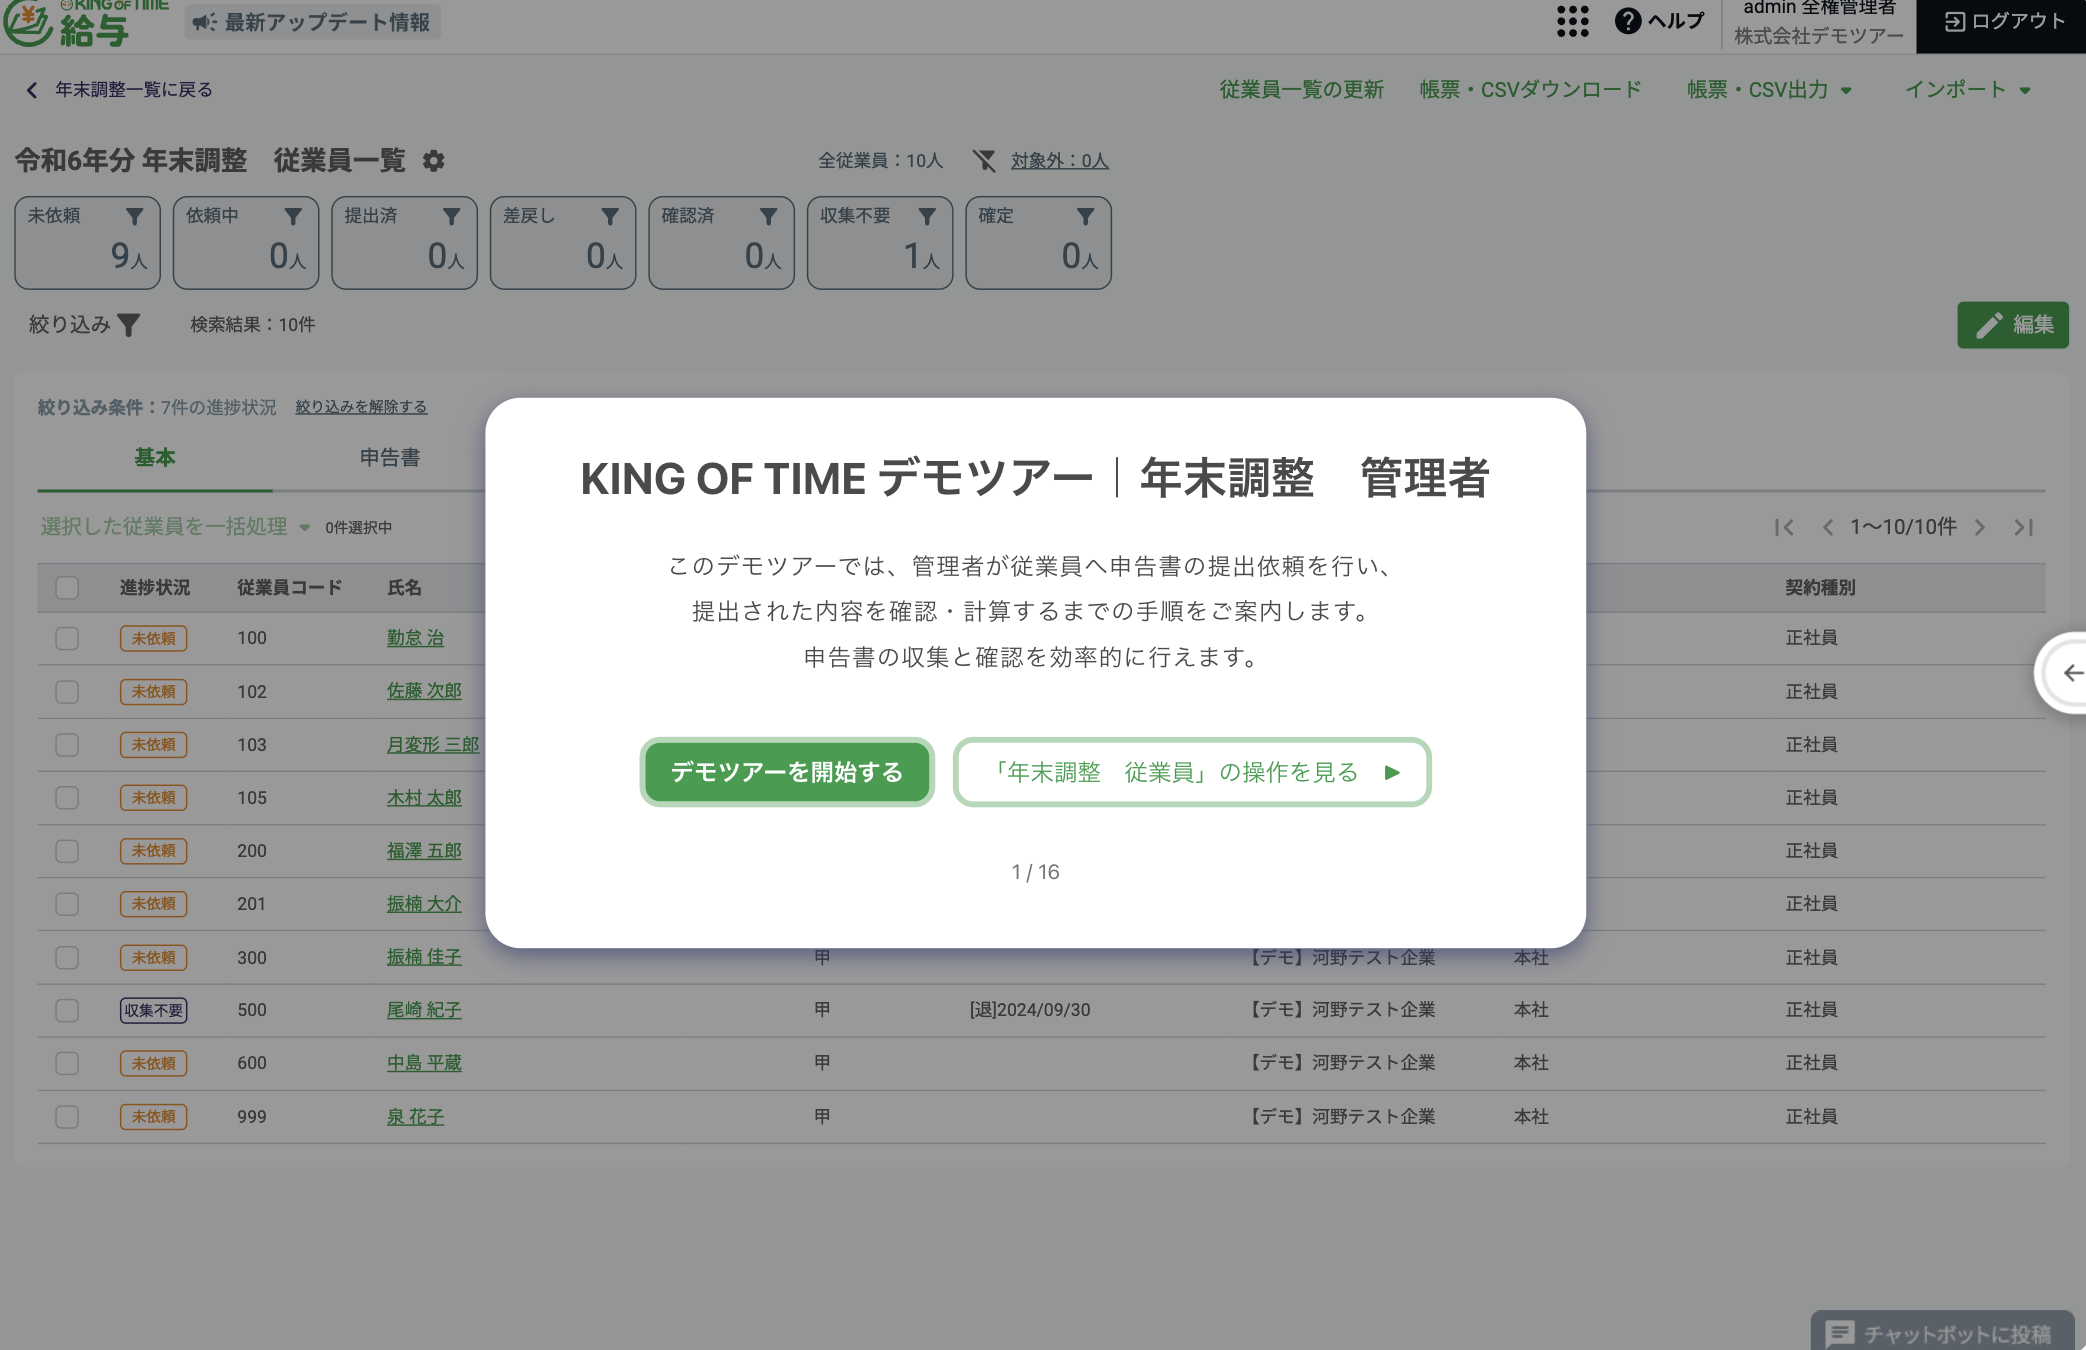Screen dimensions: 2086x1350
Task: Expand the 帳票・CSV出力 dropdown
Action: [x=1769, y=90]
